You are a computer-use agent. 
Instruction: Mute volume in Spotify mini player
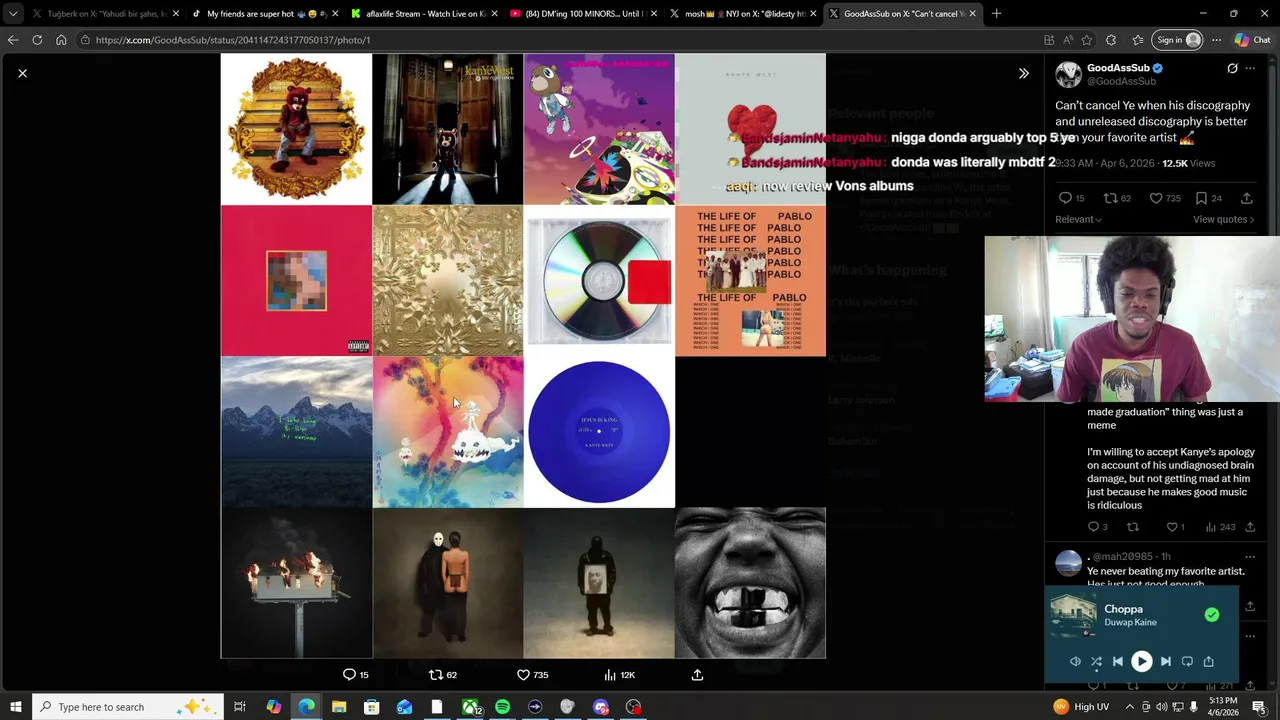tap(1075, 661)
